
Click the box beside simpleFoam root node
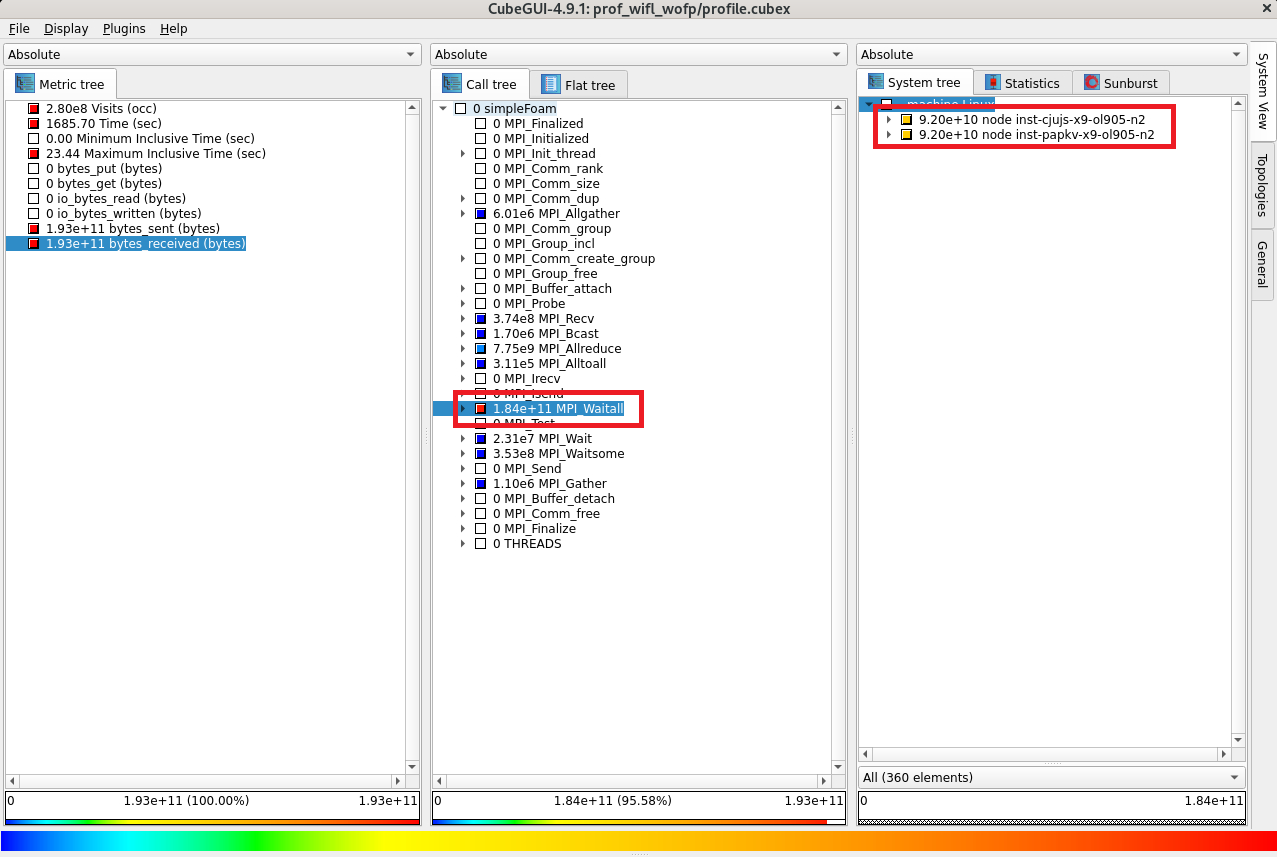click(461, 109)
